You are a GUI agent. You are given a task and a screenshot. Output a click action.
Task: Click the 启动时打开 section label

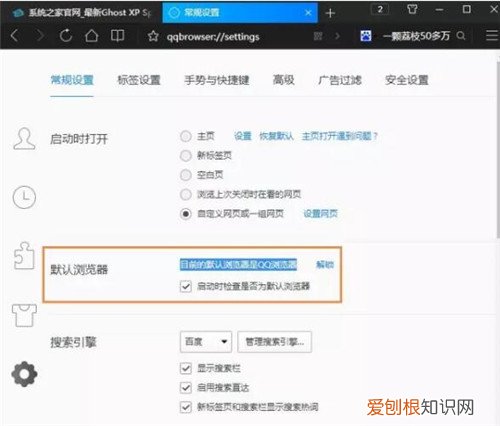pos(79,139)
